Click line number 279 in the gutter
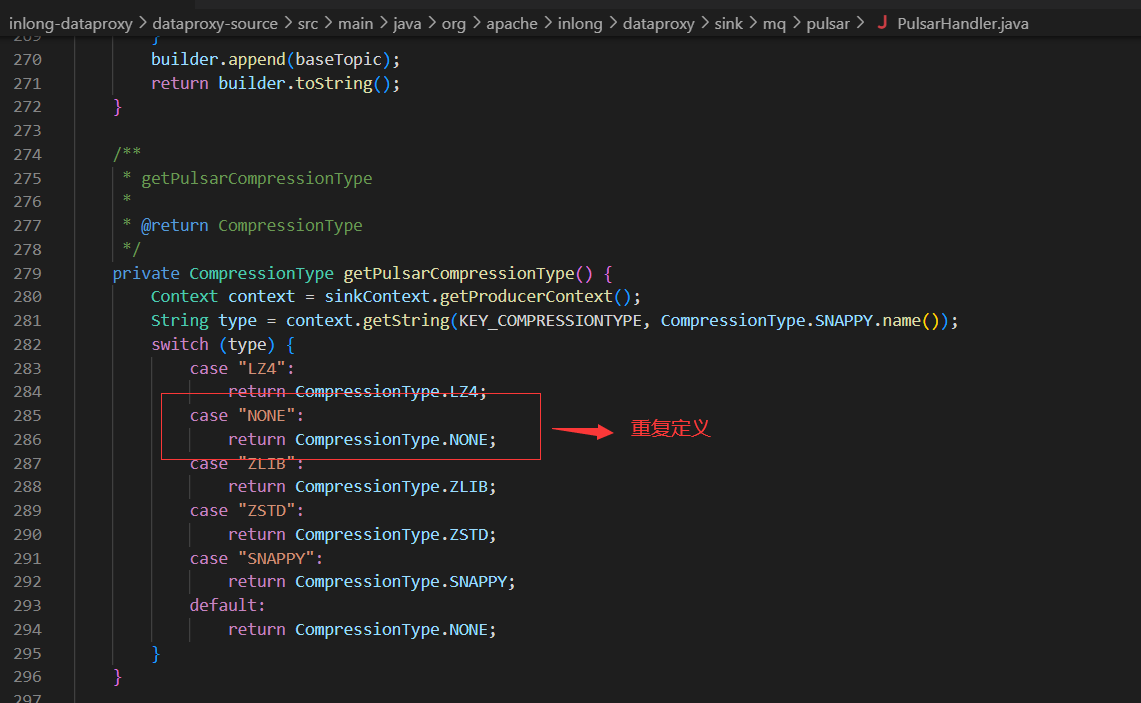The height and width of the screenshot is (703, 1141). [27, 273]
